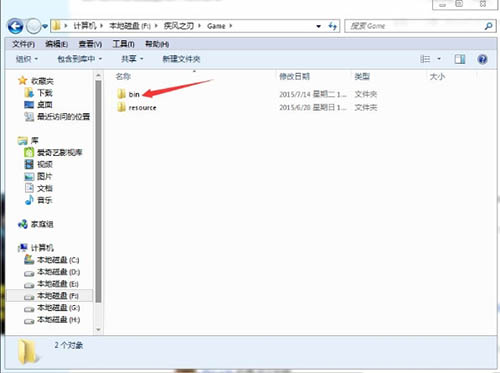Viewport: 500px width, 373px height.
Task: Click the 库 libraries node
Action: tap(29, 140)
